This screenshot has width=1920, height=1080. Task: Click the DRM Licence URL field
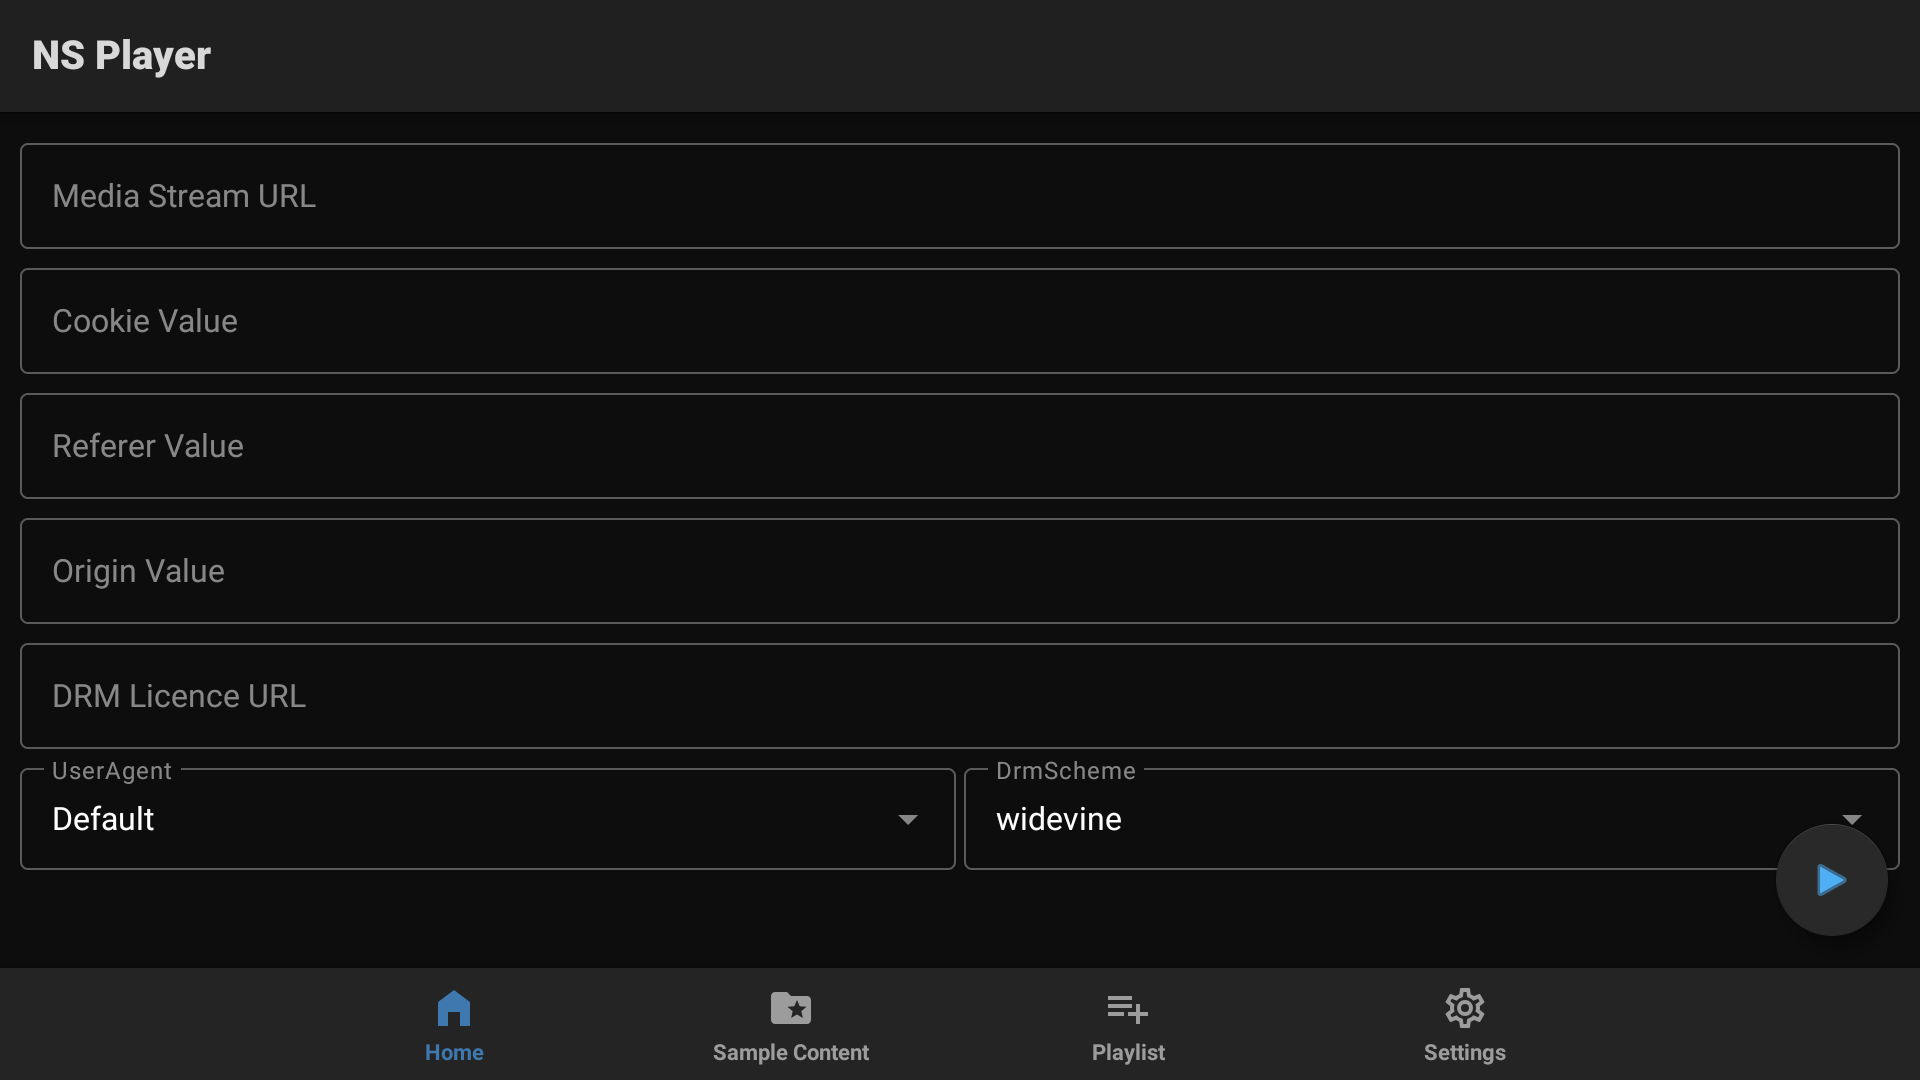(x=959, y=696)
